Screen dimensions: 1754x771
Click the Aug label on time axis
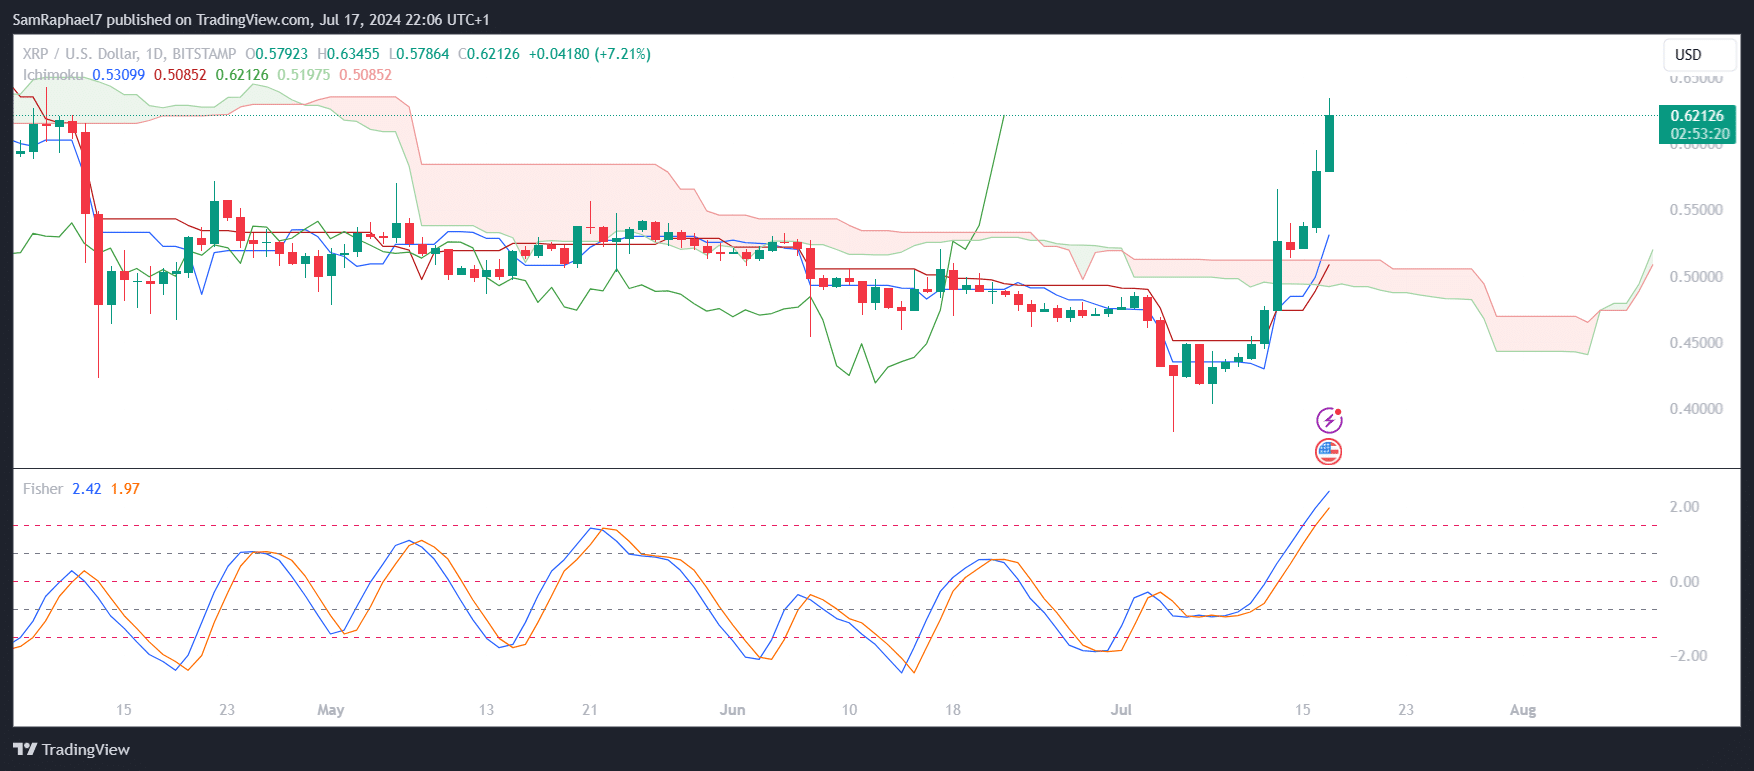[x=1523, y=710]
